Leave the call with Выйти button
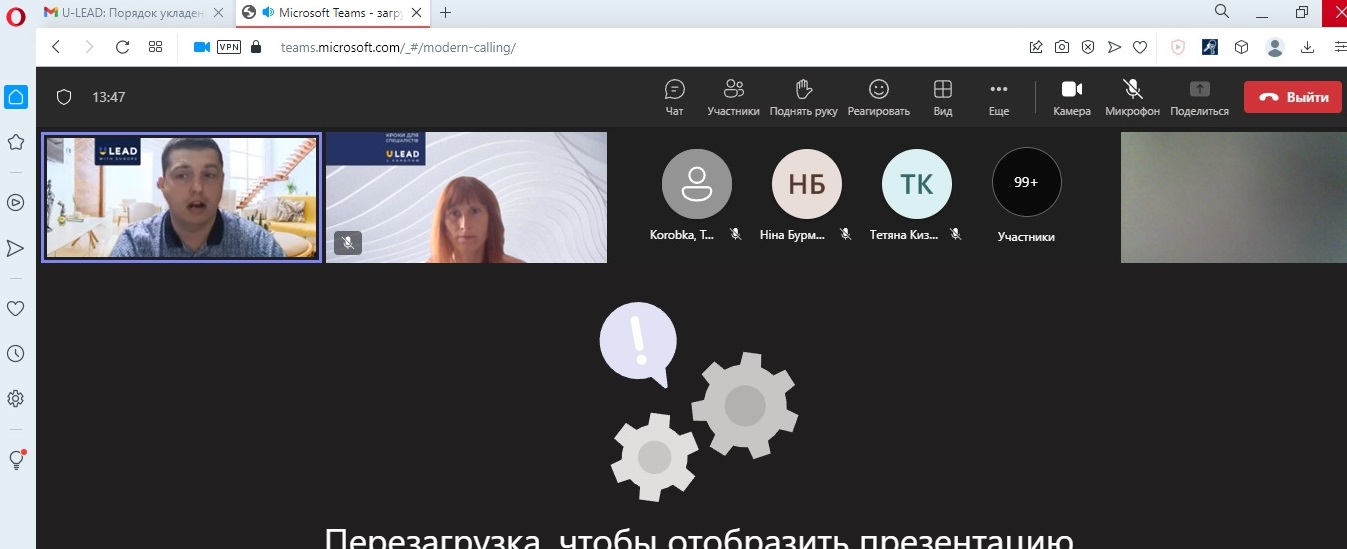Viewport: 1347px width, 549px height. 1292,97
